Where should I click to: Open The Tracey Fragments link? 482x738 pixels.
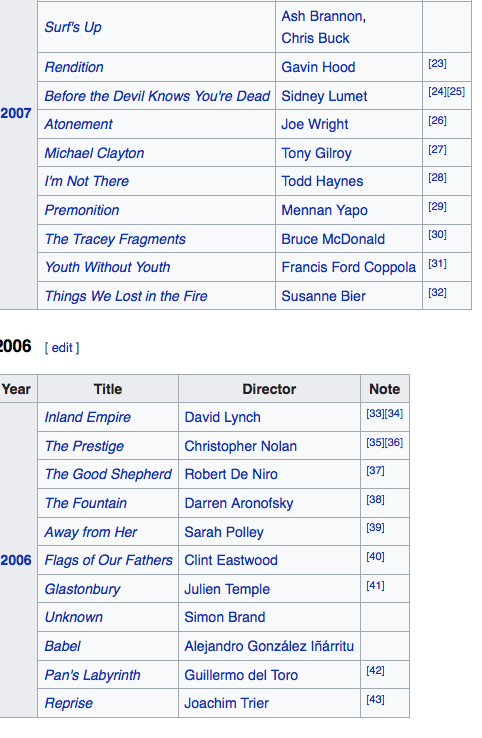coord(115,239)
